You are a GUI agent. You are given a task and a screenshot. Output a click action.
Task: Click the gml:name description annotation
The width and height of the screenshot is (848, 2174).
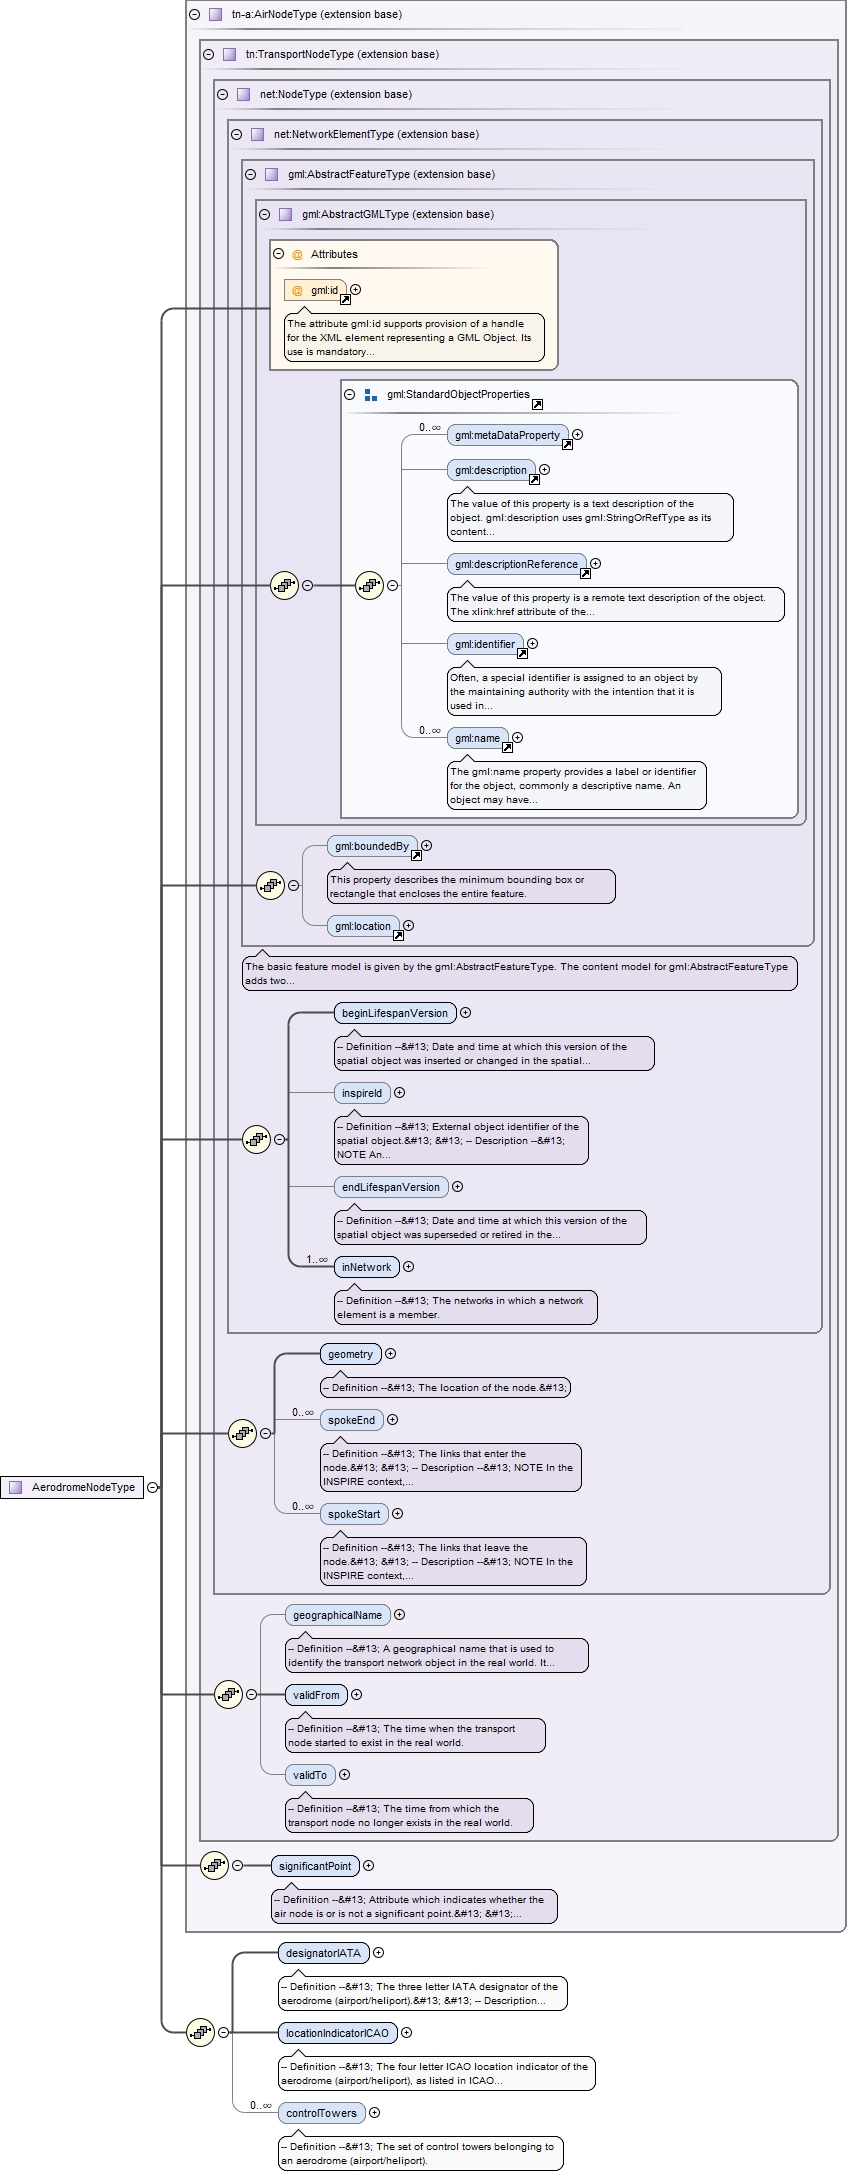(x=575, y=785)
